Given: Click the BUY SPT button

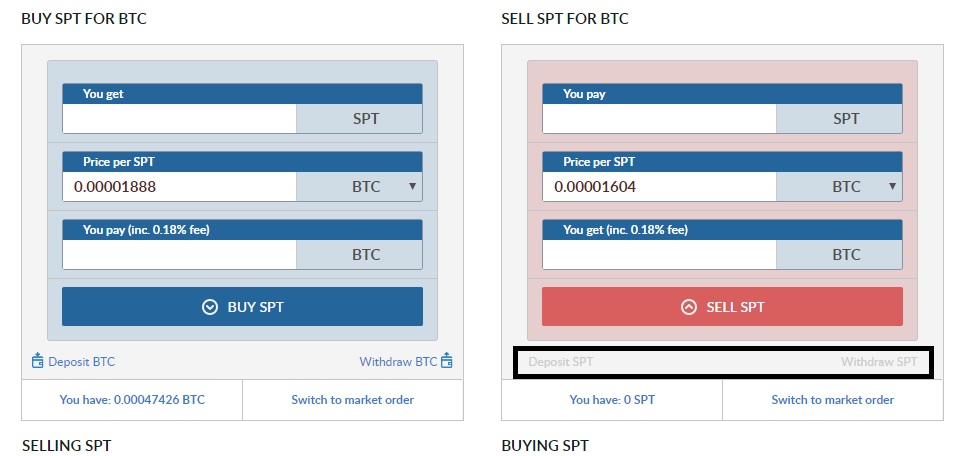Looking at the screenshot, I should (242, 306).
